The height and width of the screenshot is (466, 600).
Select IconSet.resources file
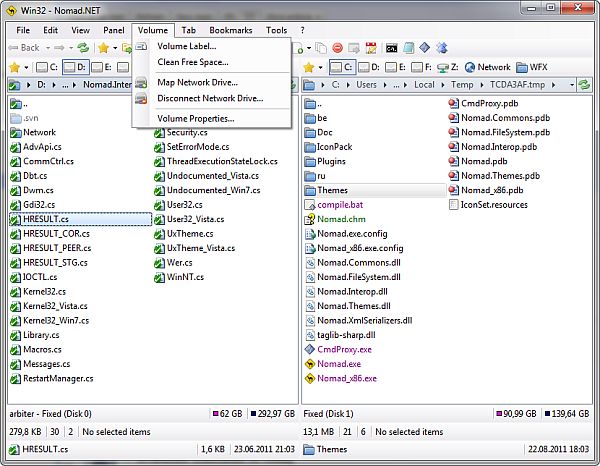pyautogui.click(x=488, y=205)
